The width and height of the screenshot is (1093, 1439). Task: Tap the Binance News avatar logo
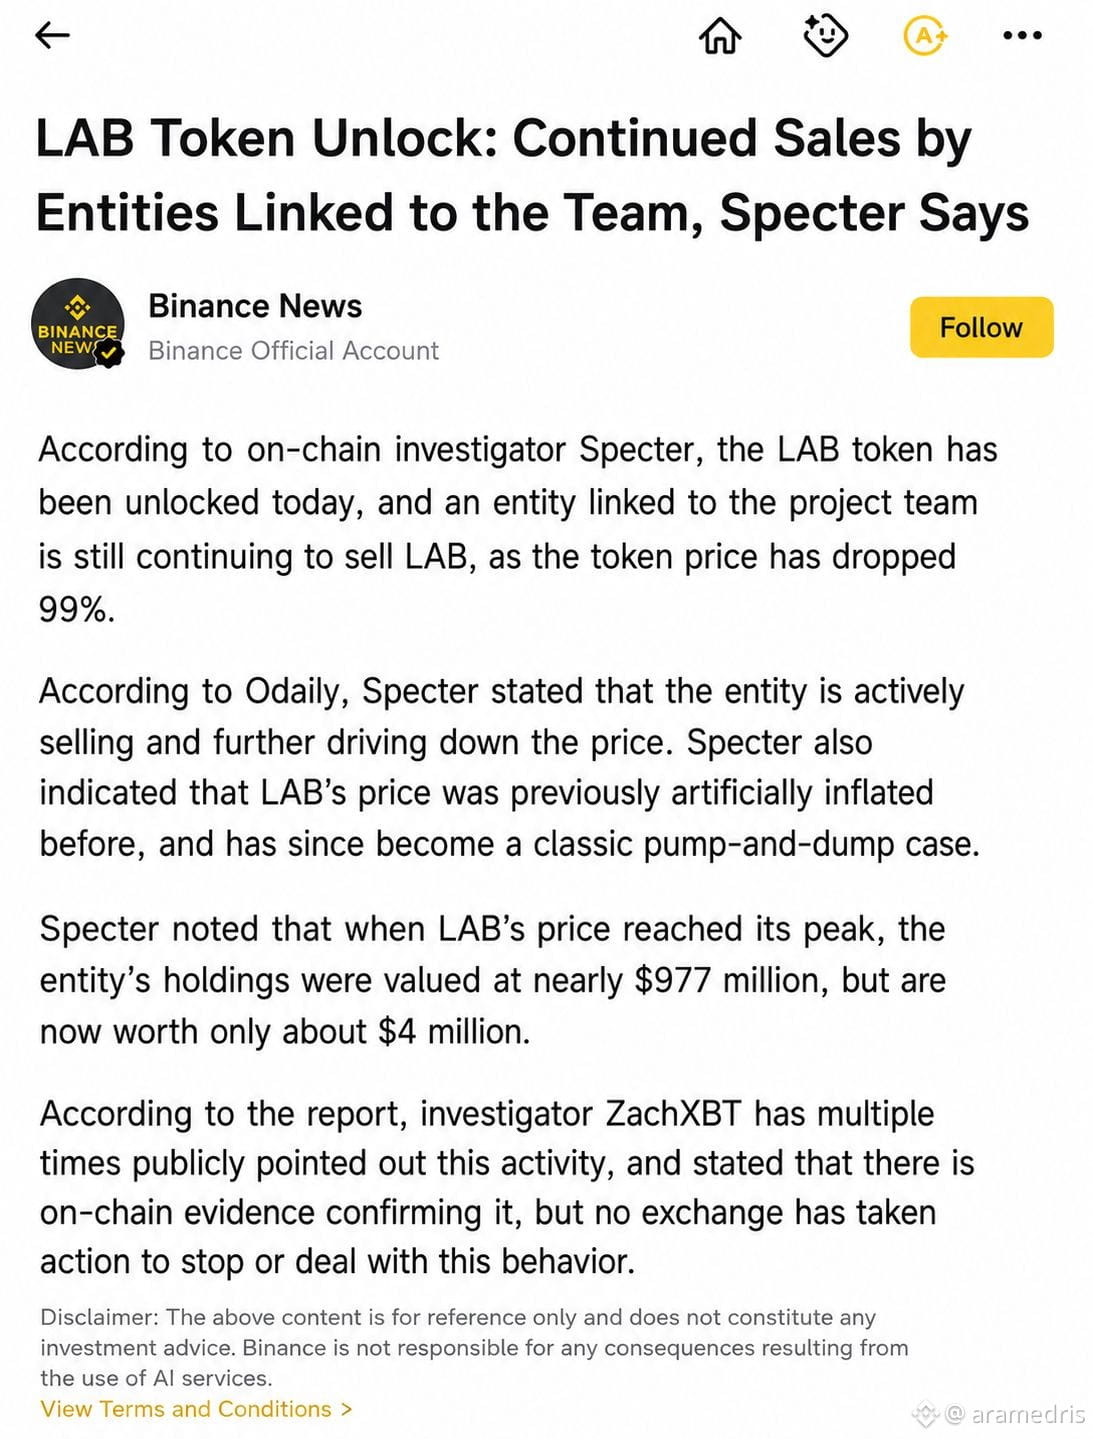click(x=78, y=324)
